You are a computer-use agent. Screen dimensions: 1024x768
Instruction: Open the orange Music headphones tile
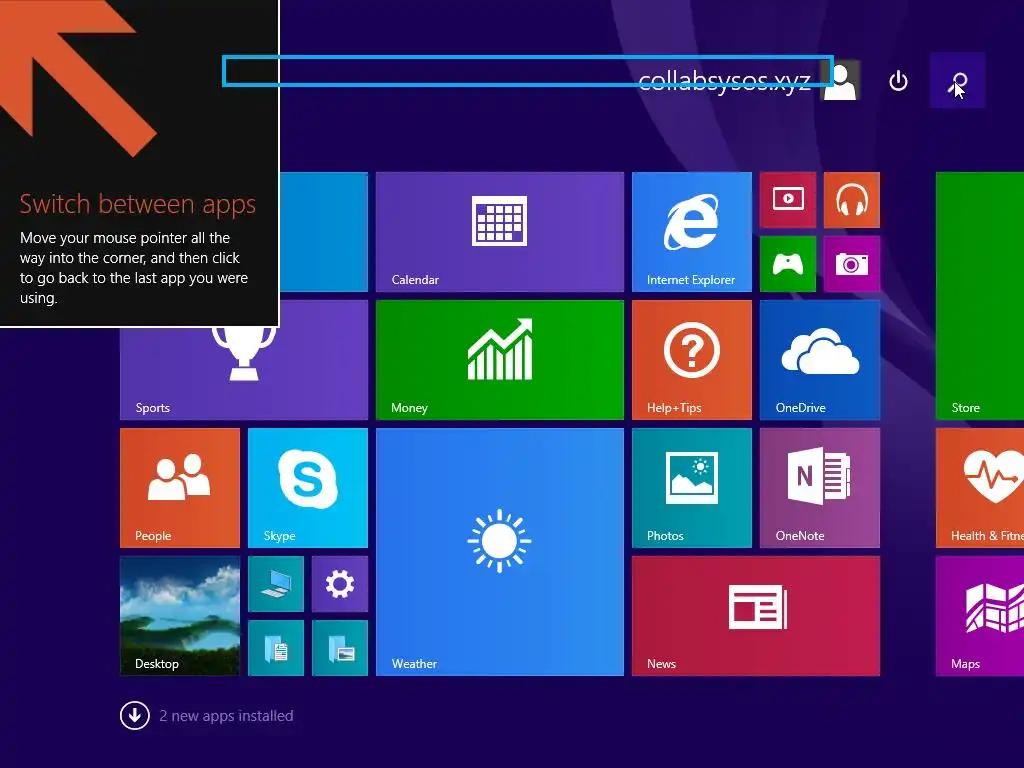852,200
